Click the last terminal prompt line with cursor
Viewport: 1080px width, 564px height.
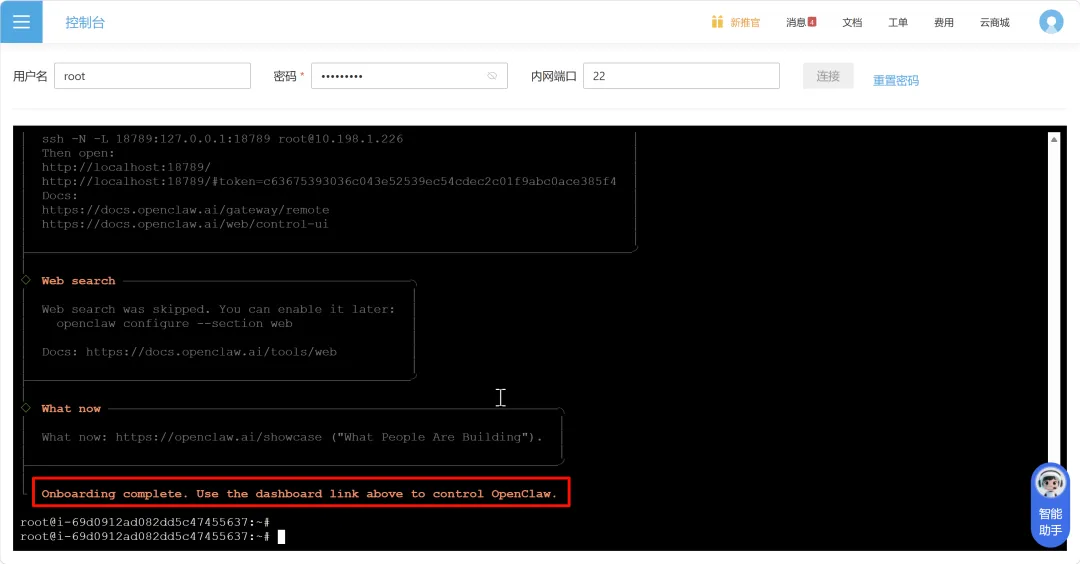[152, 536]
